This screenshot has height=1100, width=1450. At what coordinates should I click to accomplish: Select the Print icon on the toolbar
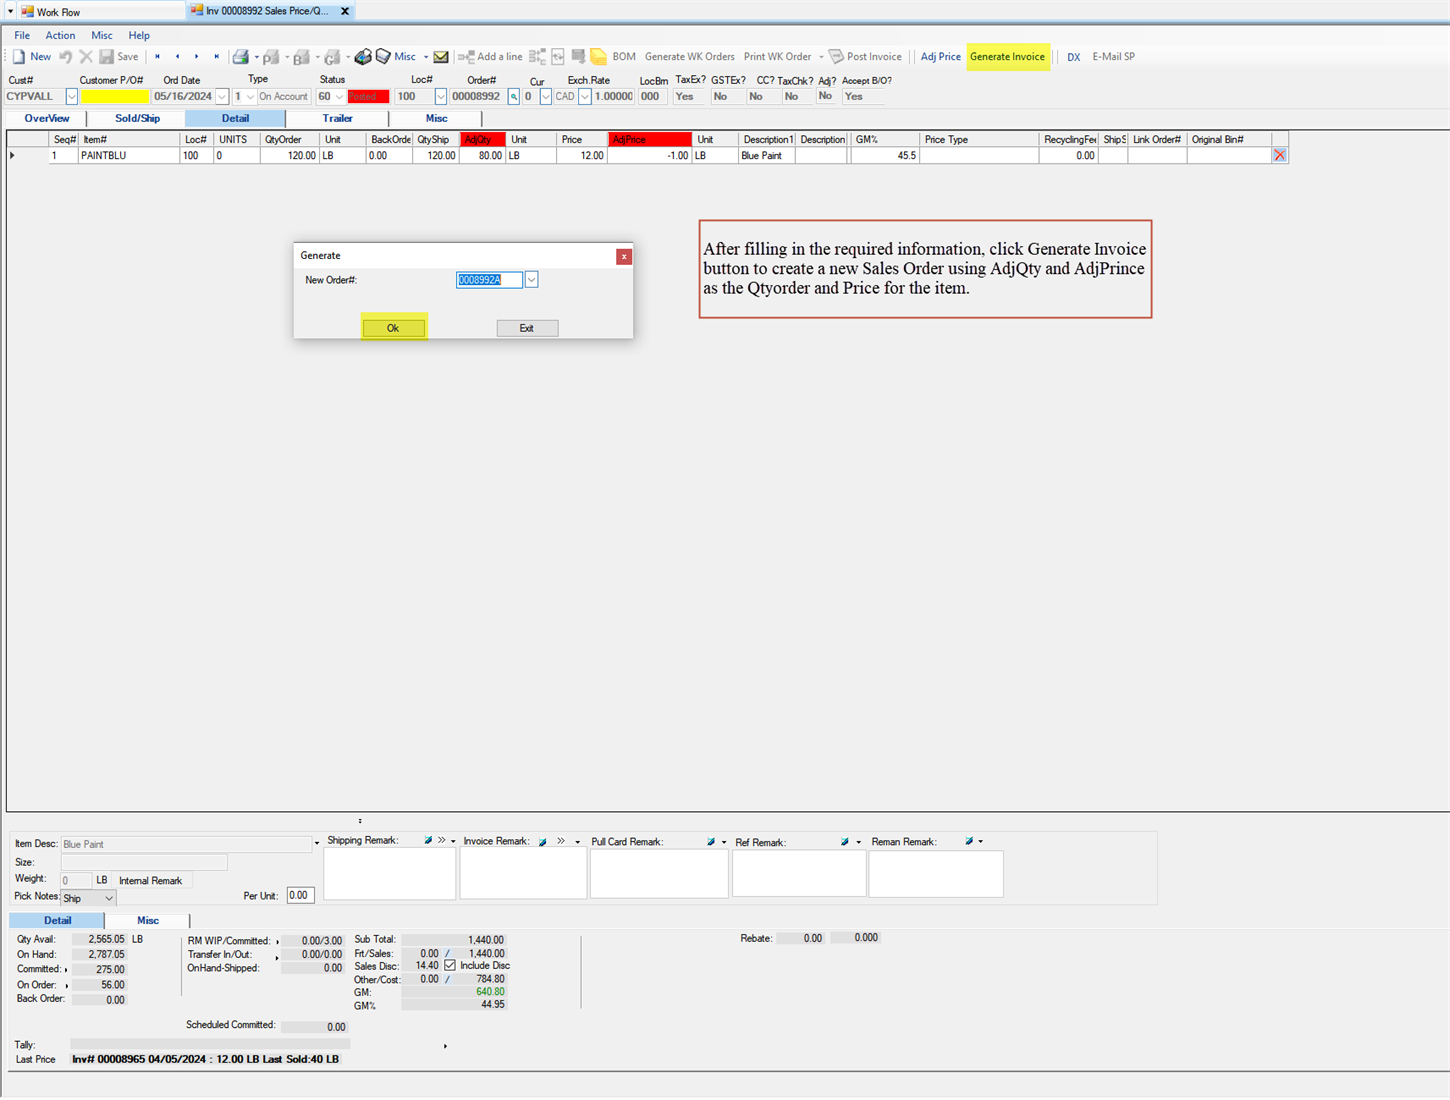click(x=243, y=56)
